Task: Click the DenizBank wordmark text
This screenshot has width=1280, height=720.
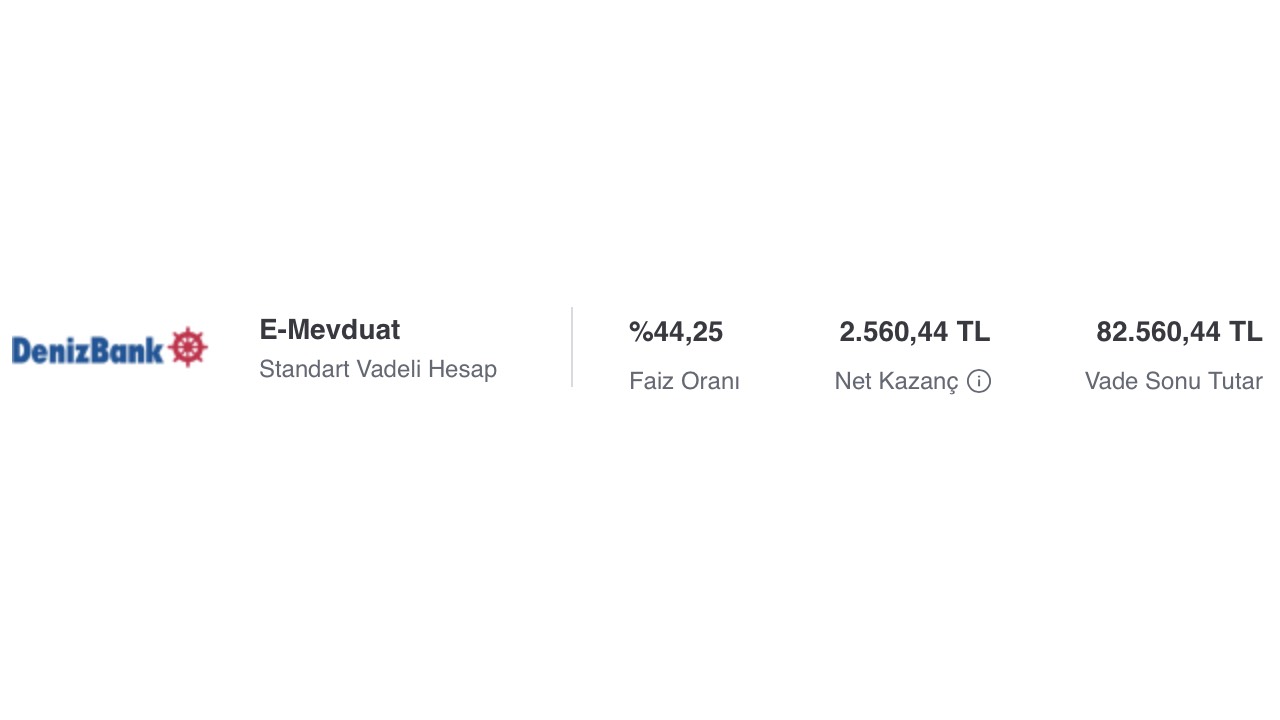Action: [87, 349]
